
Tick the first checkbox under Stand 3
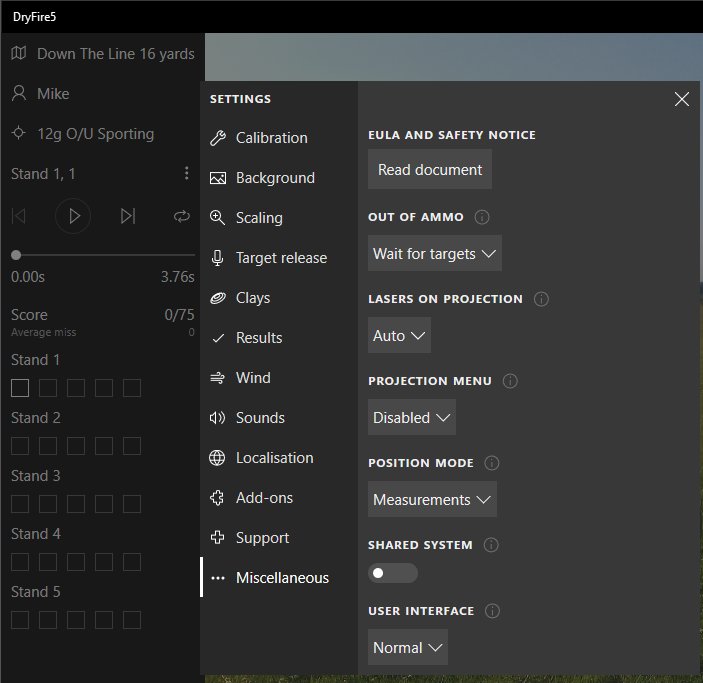20,504
